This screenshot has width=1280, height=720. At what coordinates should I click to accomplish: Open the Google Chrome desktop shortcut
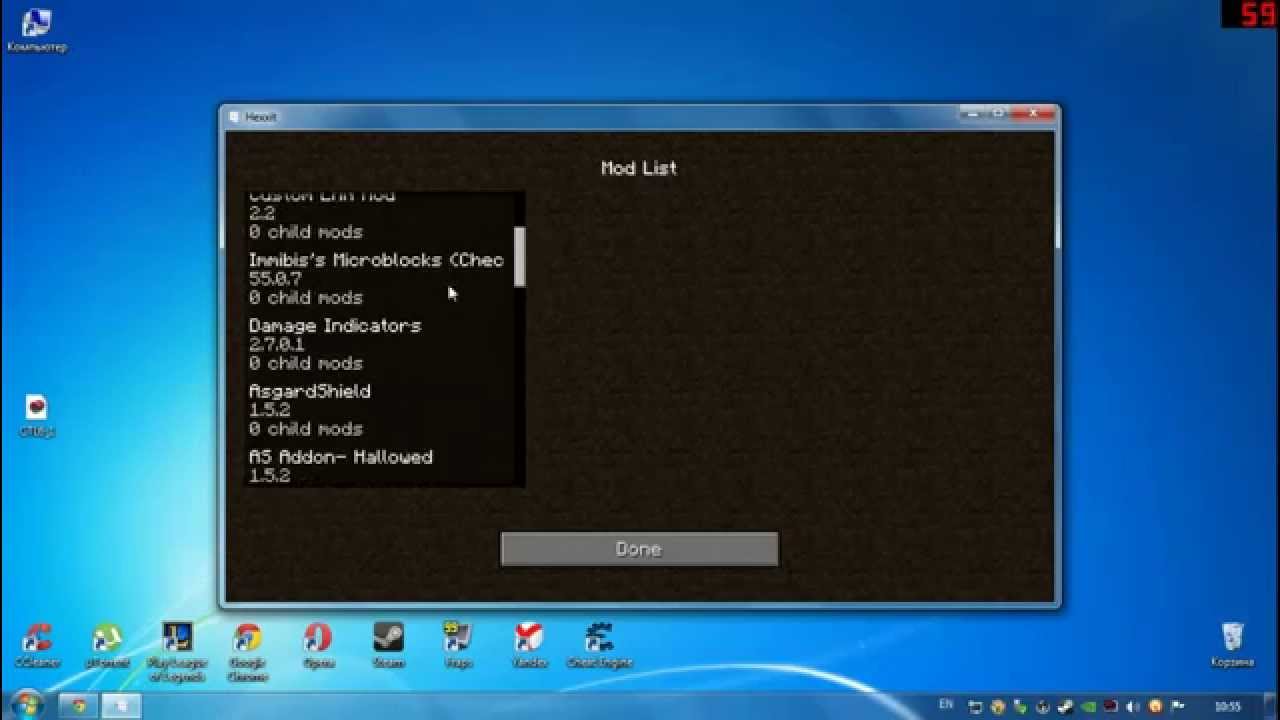click(247, 652)
